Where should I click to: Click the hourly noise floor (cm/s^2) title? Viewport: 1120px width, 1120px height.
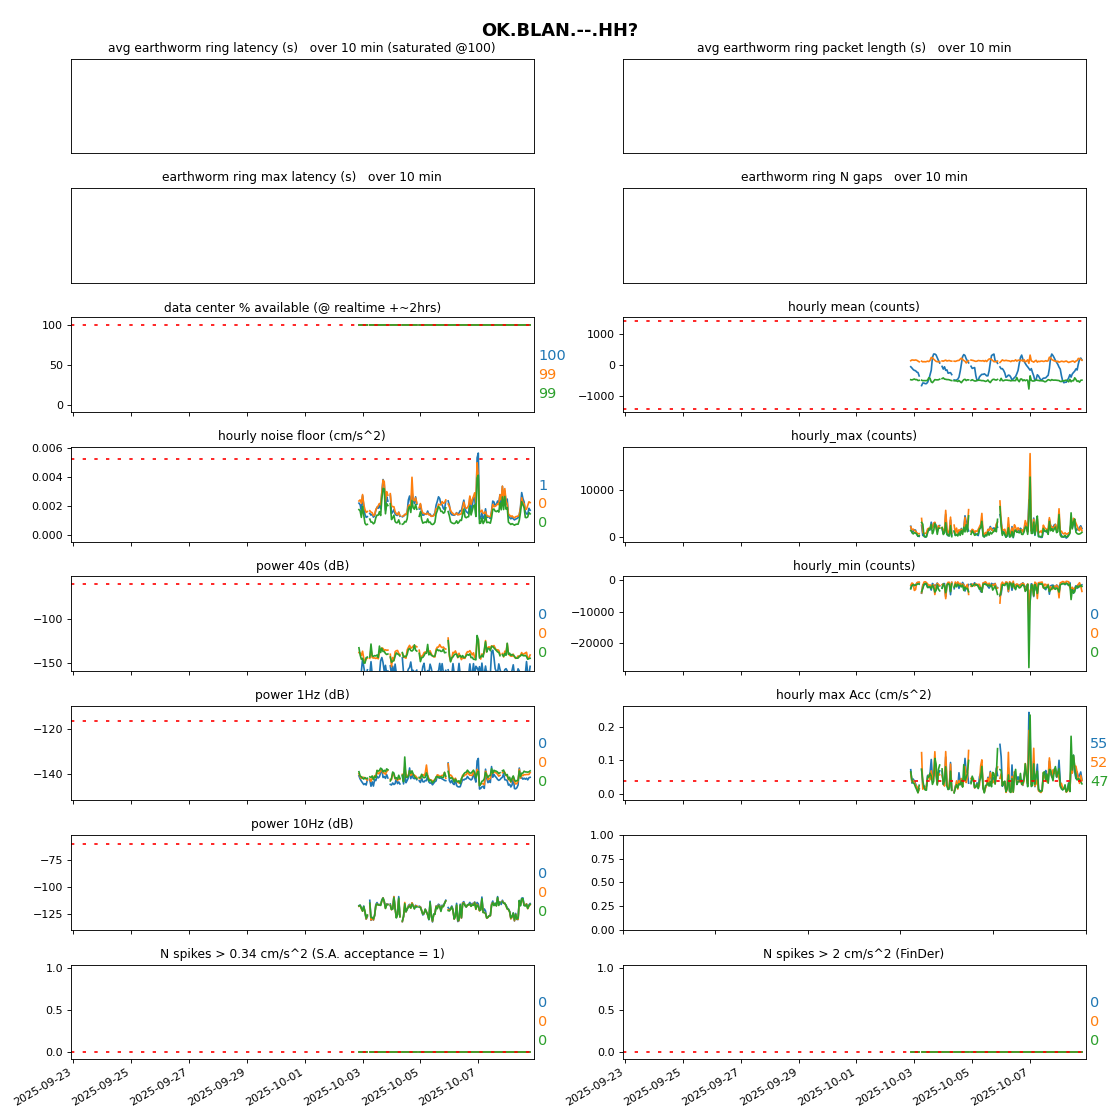(301, 436)
